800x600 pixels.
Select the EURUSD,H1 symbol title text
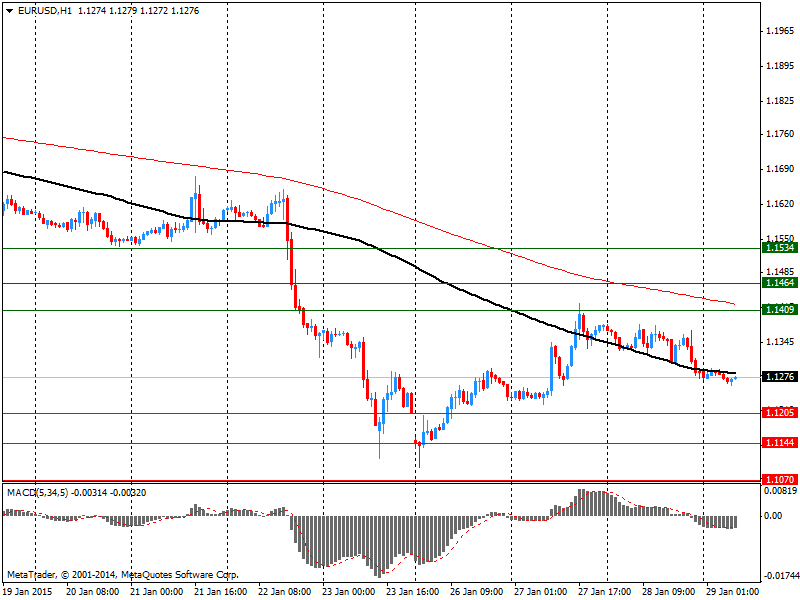pos(45,11)
